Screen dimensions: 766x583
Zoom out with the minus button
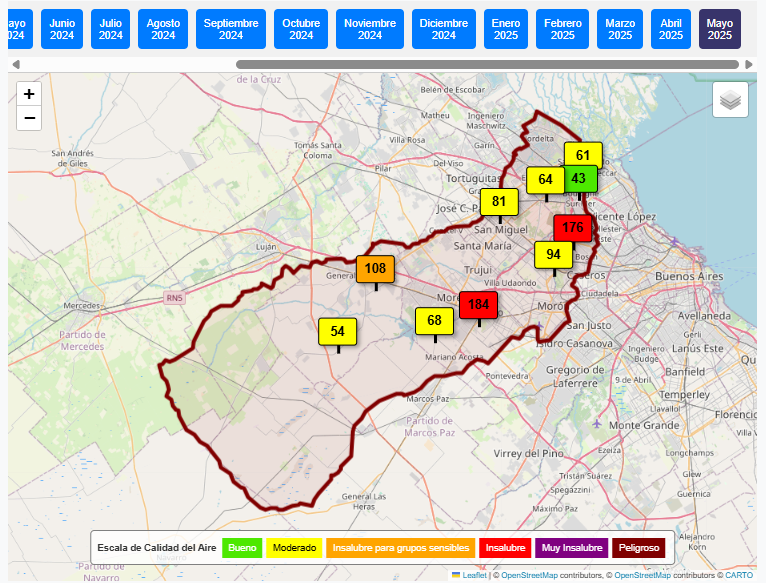pos(29,118)
